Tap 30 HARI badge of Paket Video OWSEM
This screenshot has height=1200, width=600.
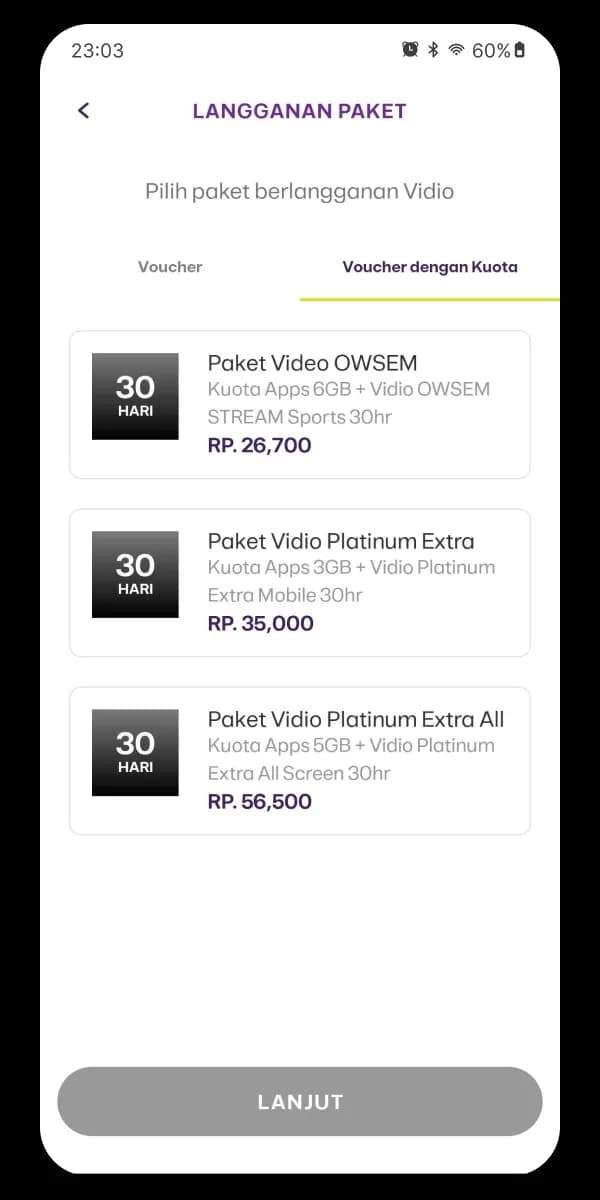[x=135, y=396]
